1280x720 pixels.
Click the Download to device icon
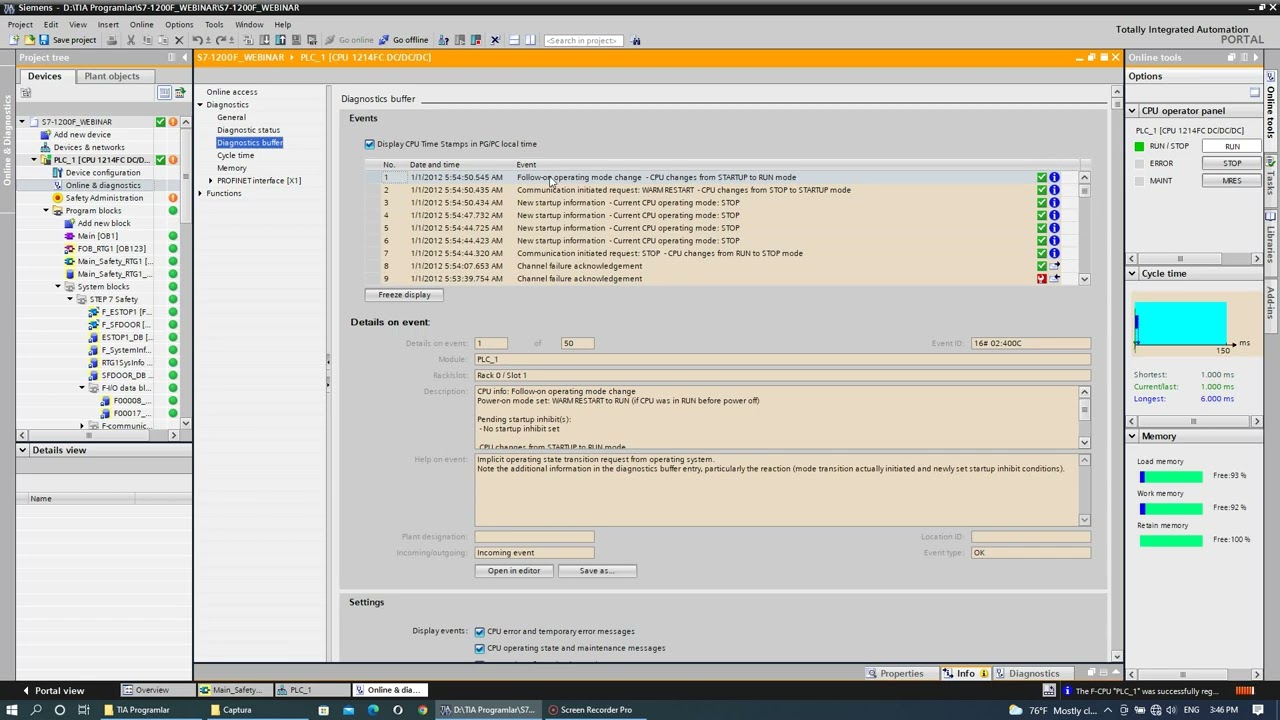[x=264, y=40]
